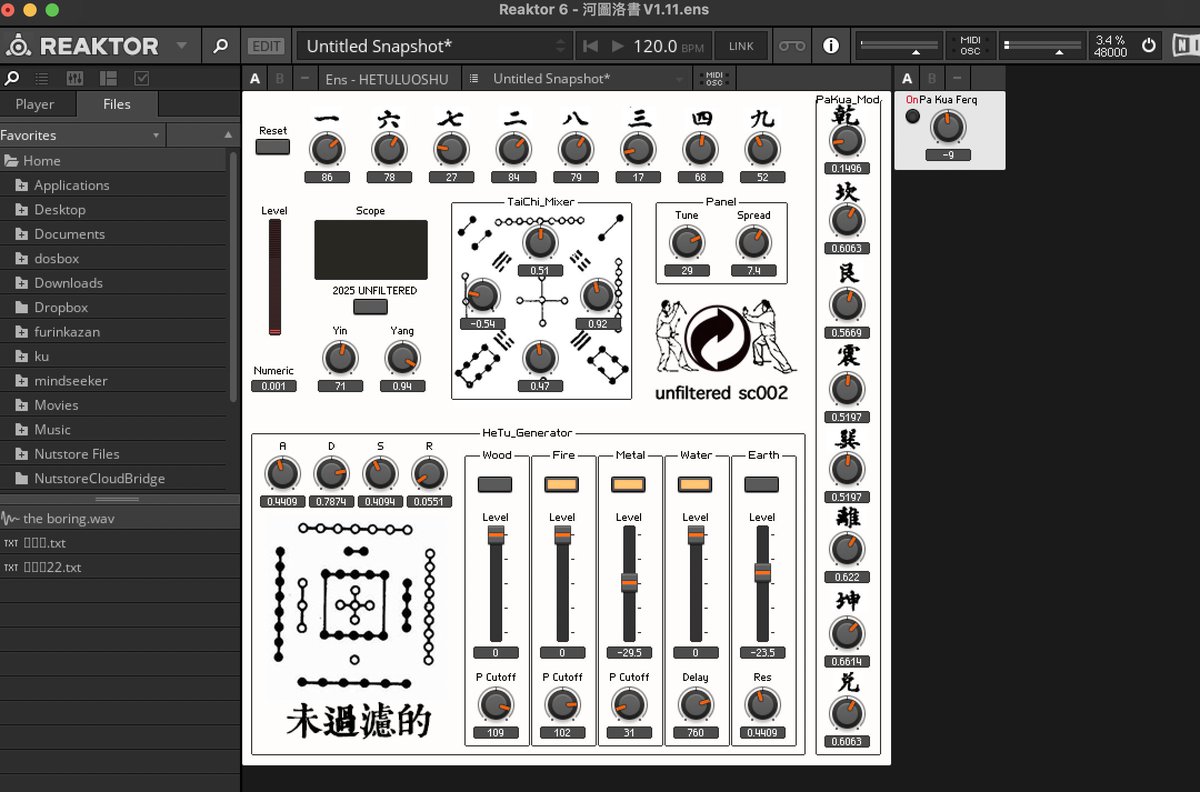Enable Ableton LINK button
Viewport: 1200px width, 792px height.
point(741,46)
